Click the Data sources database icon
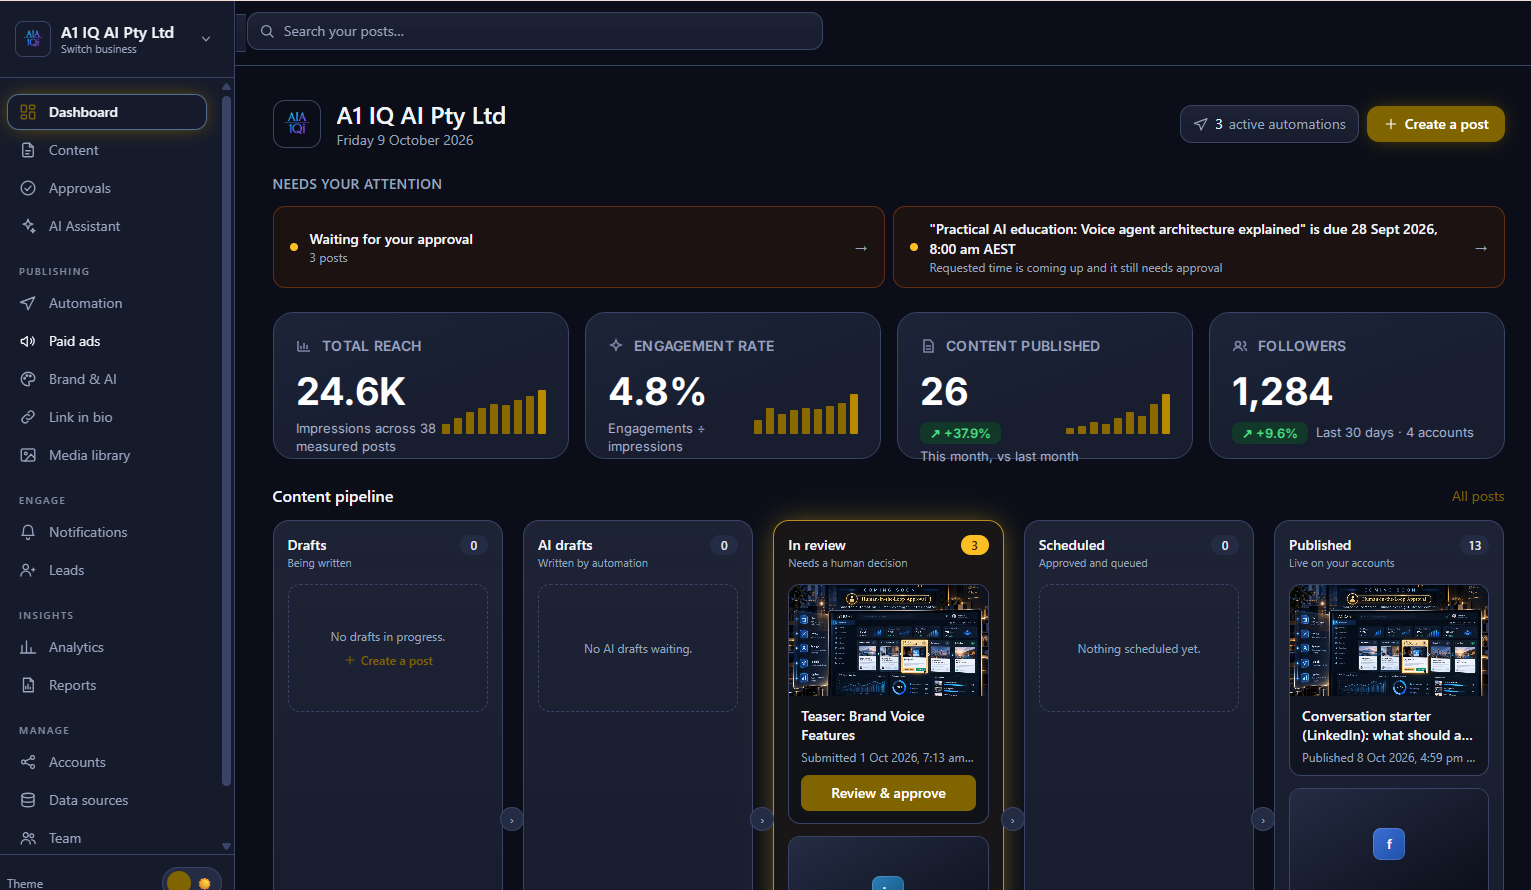1531x890 pixels. [x=28, y=800]
